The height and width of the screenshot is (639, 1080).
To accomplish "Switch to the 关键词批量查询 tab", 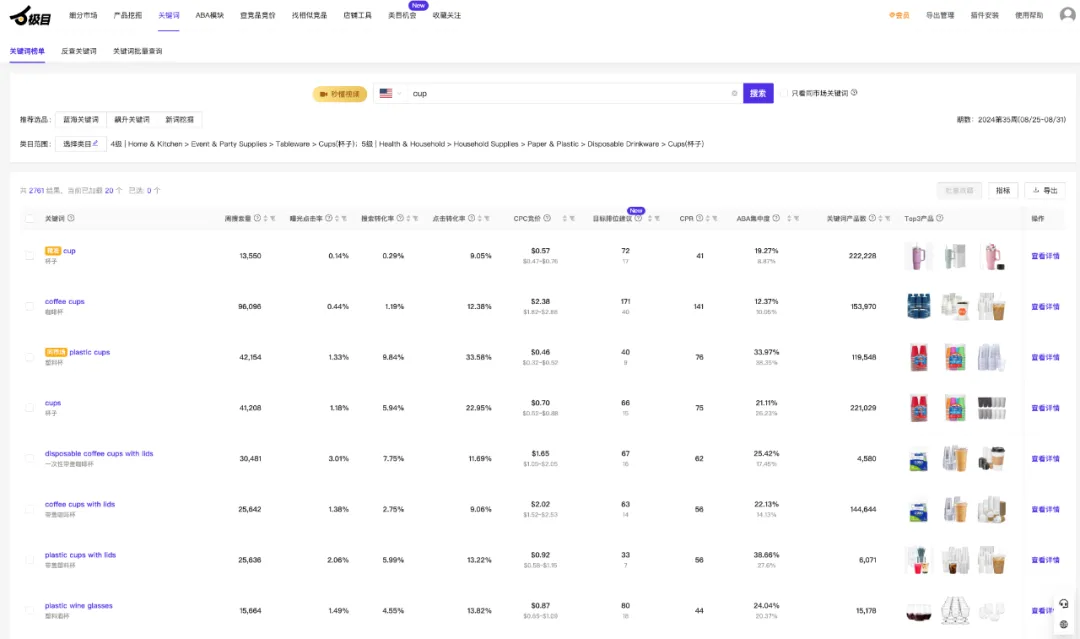I will coord(138,51).
